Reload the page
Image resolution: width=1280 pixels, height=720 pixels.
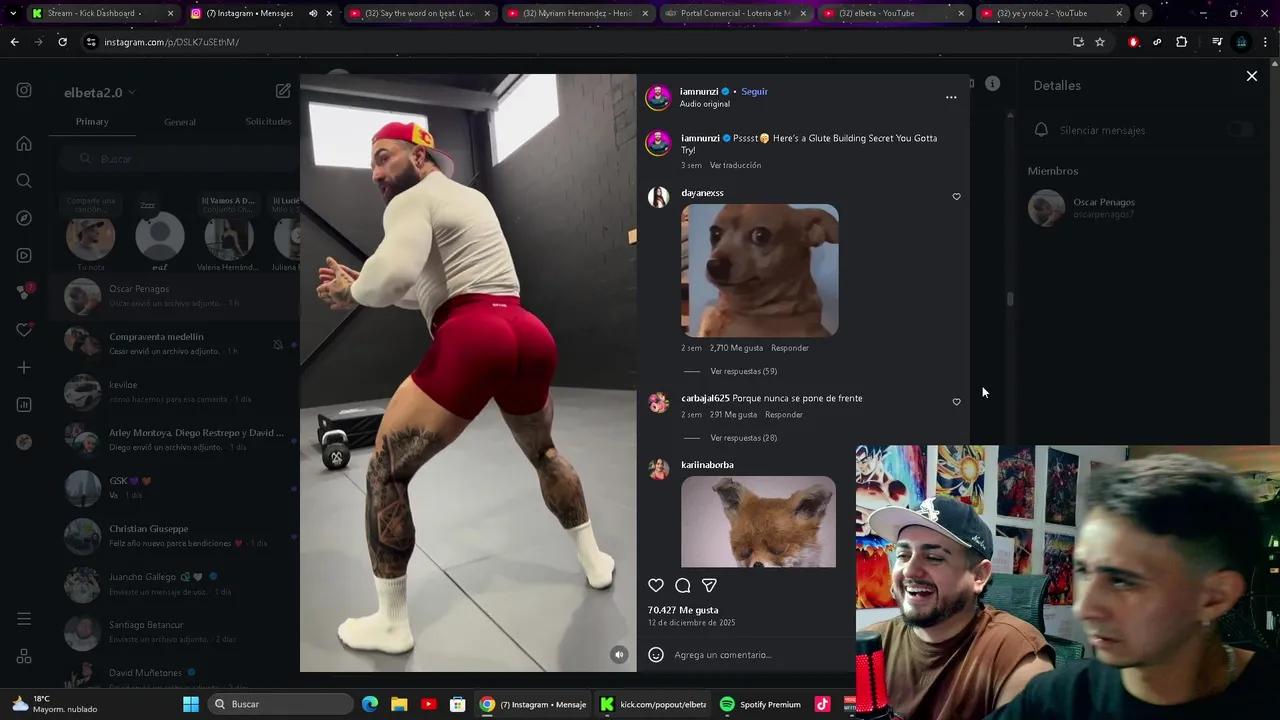click(x=62, y=42)
